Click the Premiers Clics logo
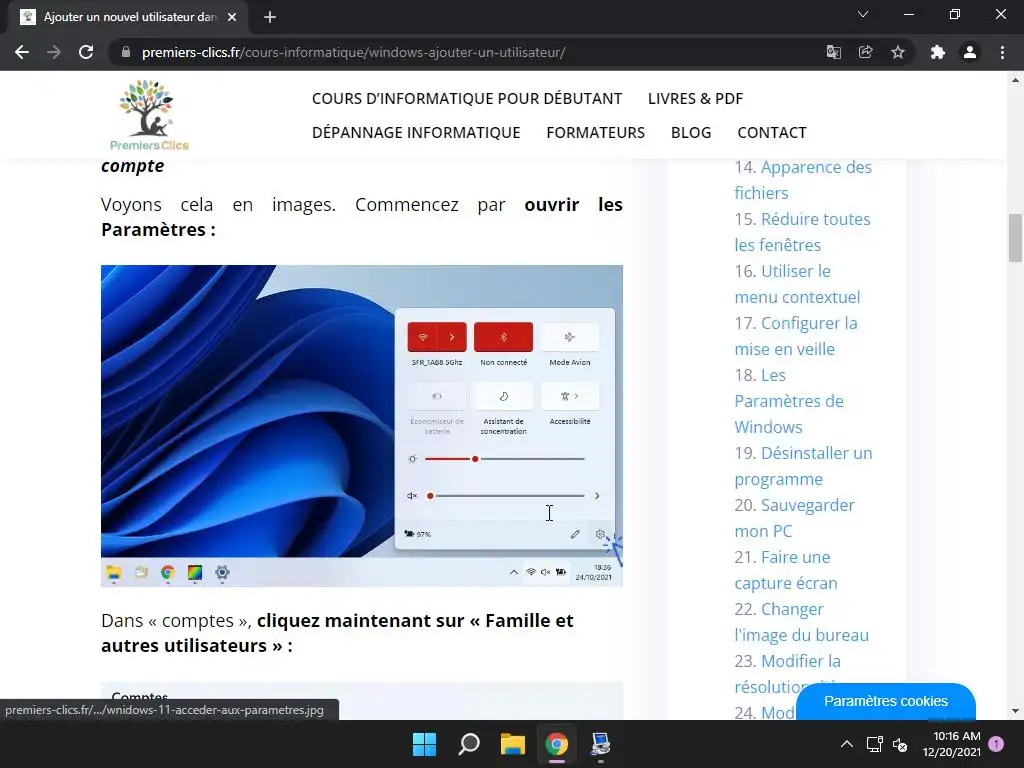The height and width of the screenshot is (768, 1024). click(x=149, y=115)
